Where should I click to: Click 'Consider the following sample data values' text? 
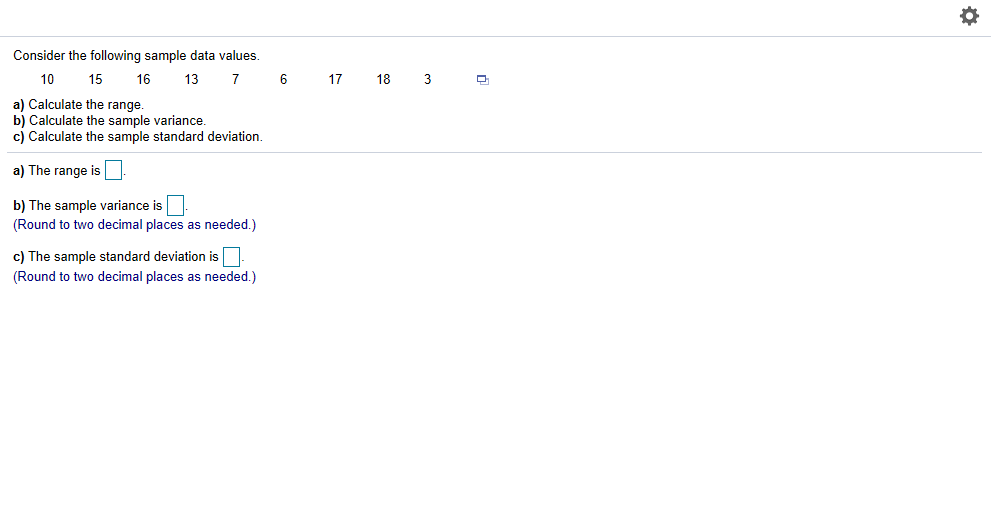click(x=137, y=56)
